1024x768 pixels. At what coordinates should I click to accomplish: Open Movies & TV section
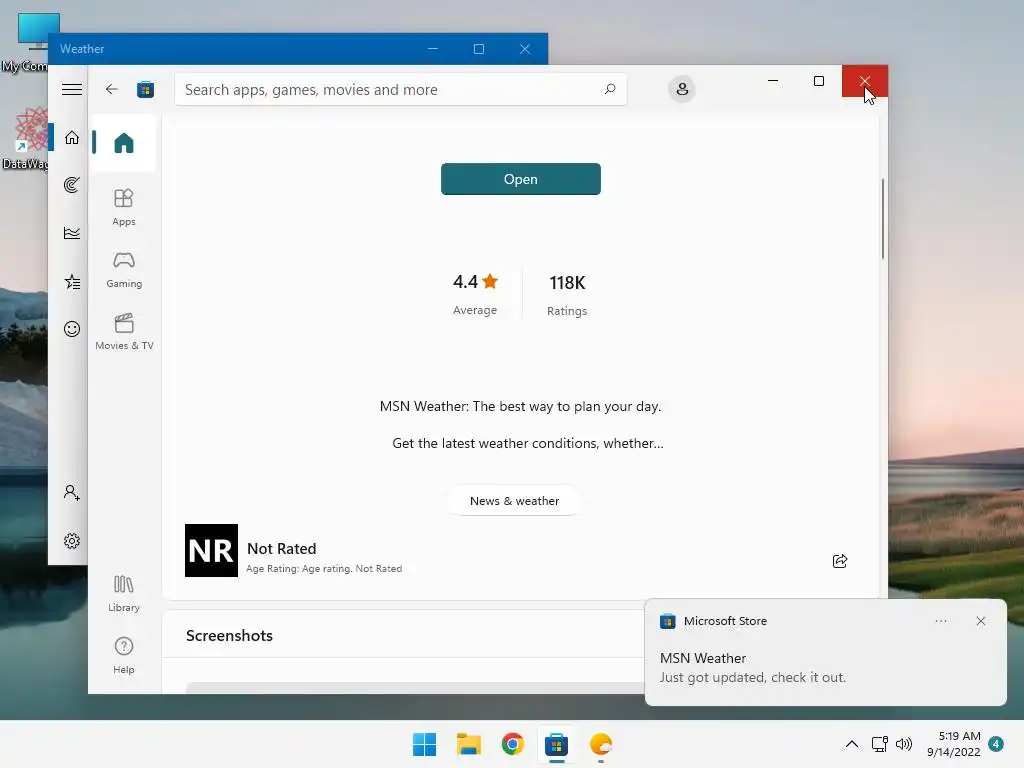[124, 332]
